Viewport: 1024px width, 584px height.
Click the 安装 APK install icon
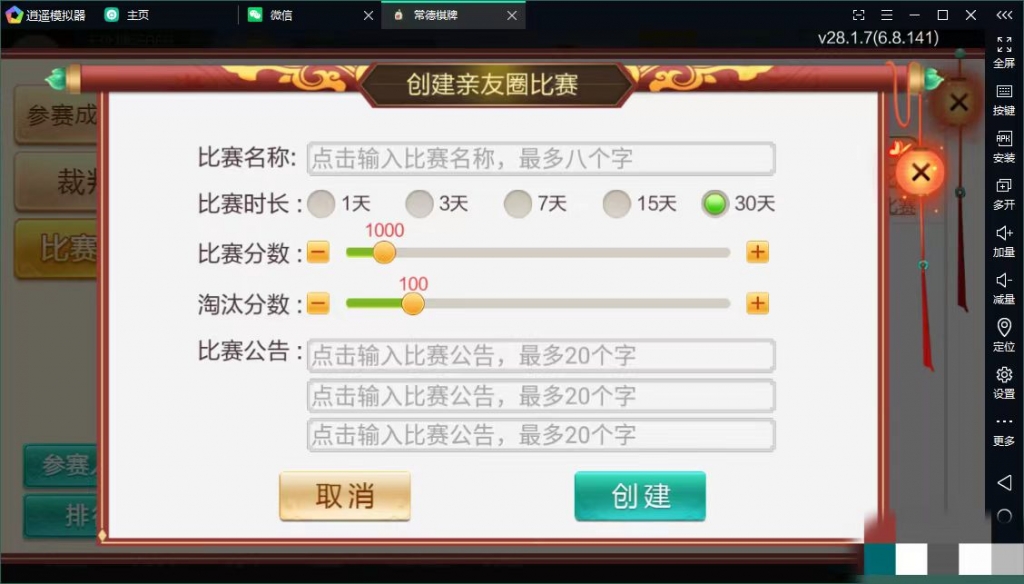(1004, 147)
